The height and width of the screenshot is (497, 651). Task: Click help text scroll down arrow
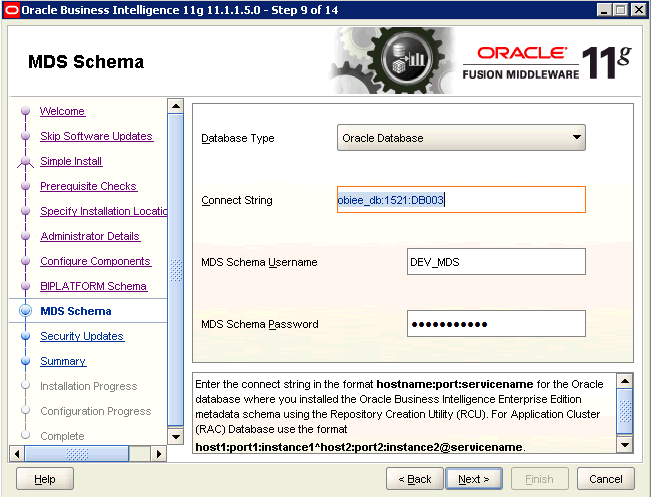click(625, 445)
